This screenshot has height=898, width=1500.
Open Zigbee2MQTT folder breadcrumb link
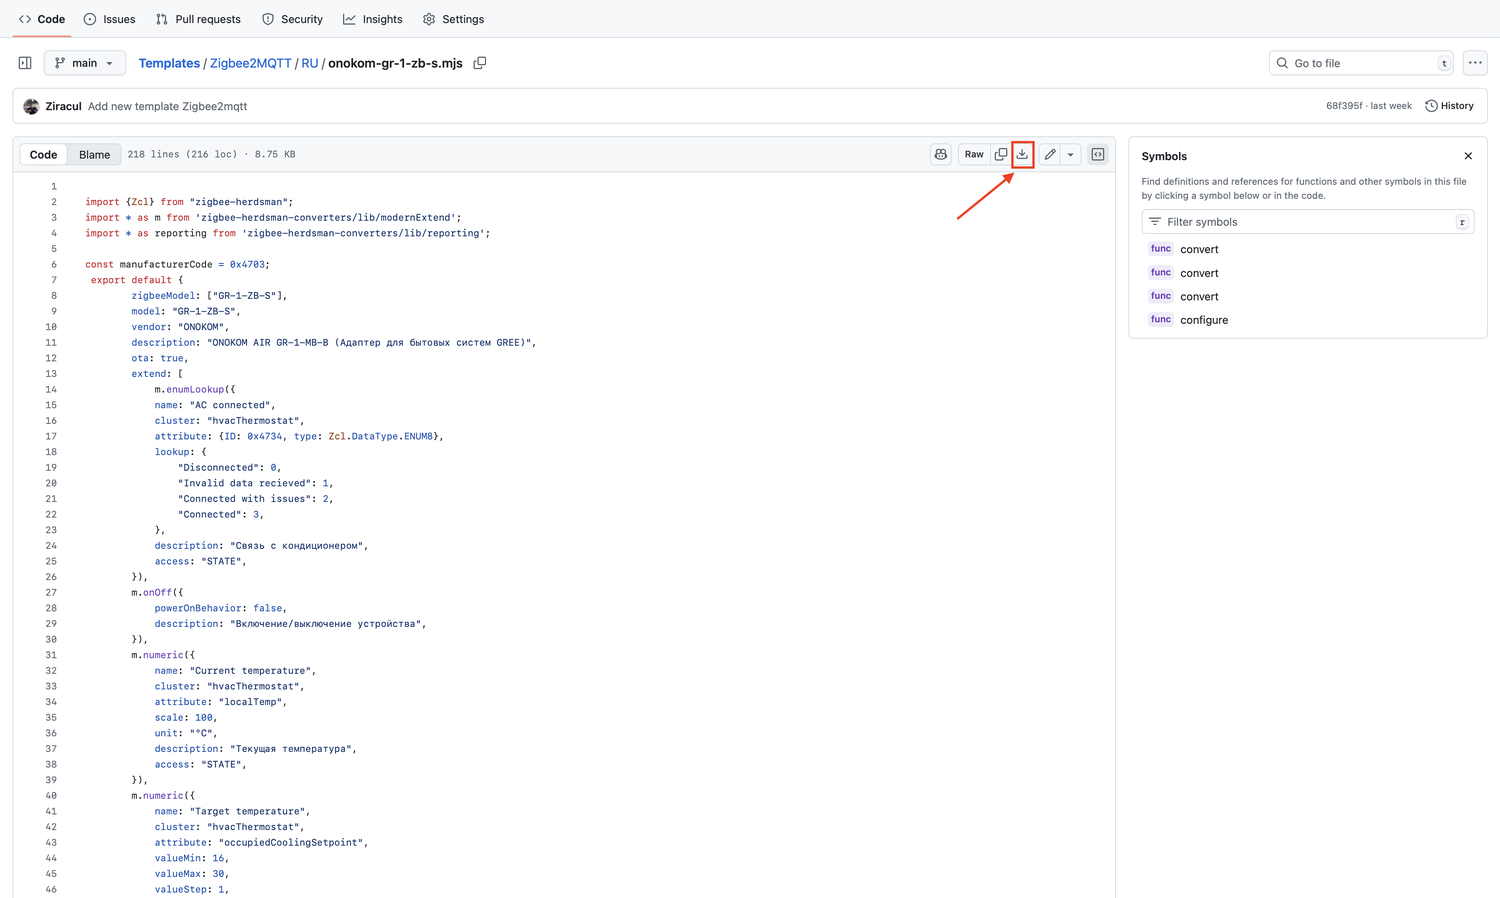point(250,63)
